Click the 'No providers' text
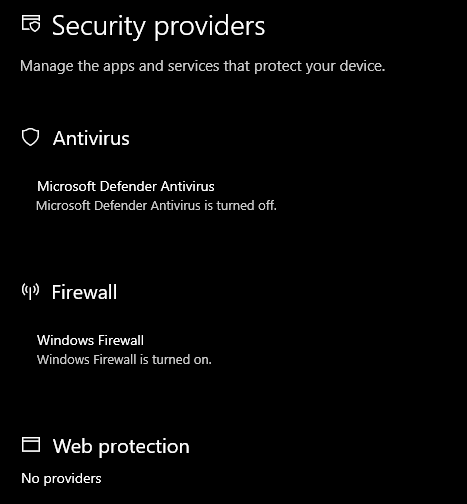This screenshot has height=504, width=467. 61,478
